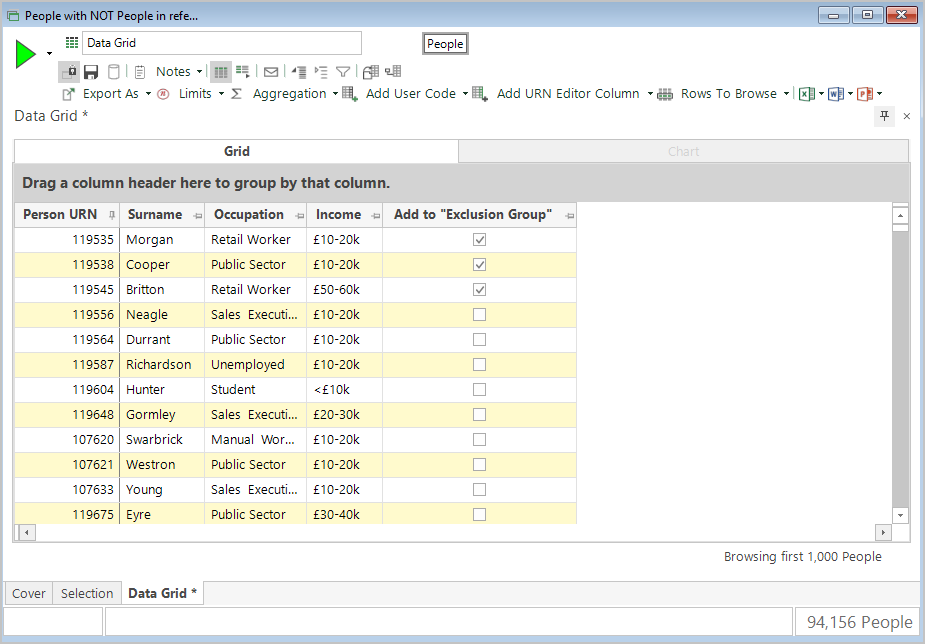
Task: Select the Data Grid bottom tab
Action: point(163,593)
